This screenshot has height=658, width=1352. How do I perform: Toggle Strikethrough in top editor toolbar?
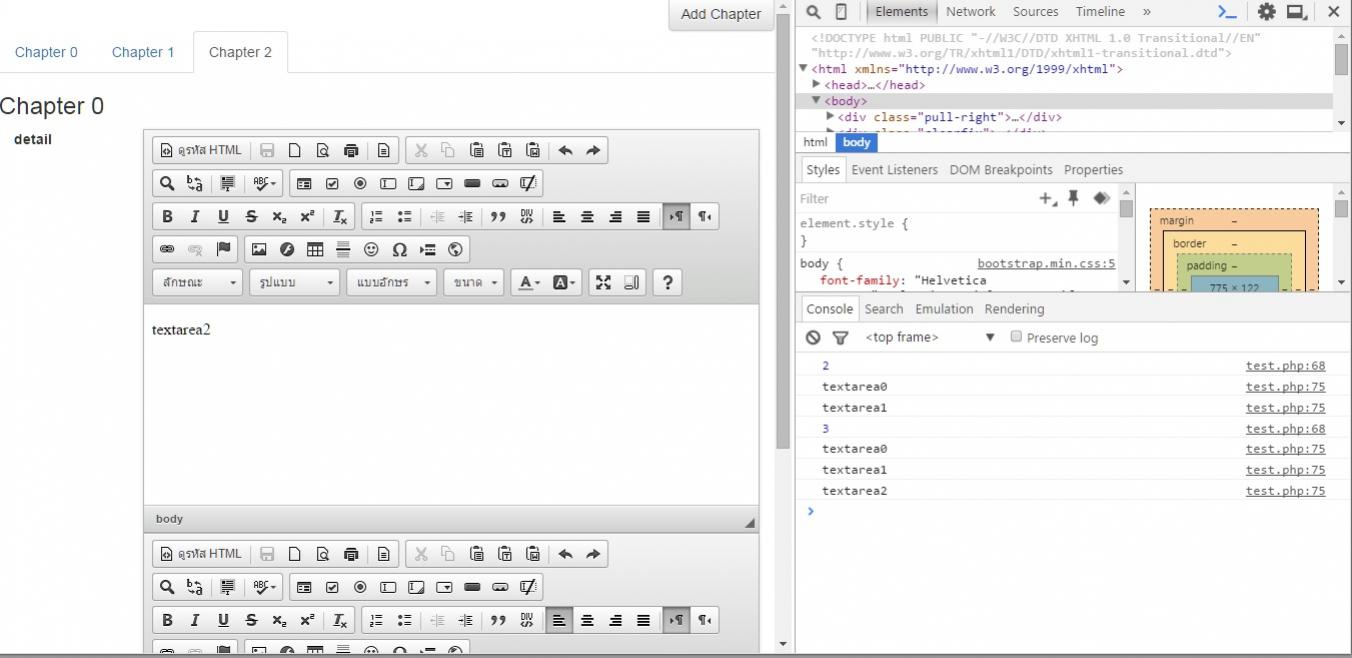(x=251, y=216)
